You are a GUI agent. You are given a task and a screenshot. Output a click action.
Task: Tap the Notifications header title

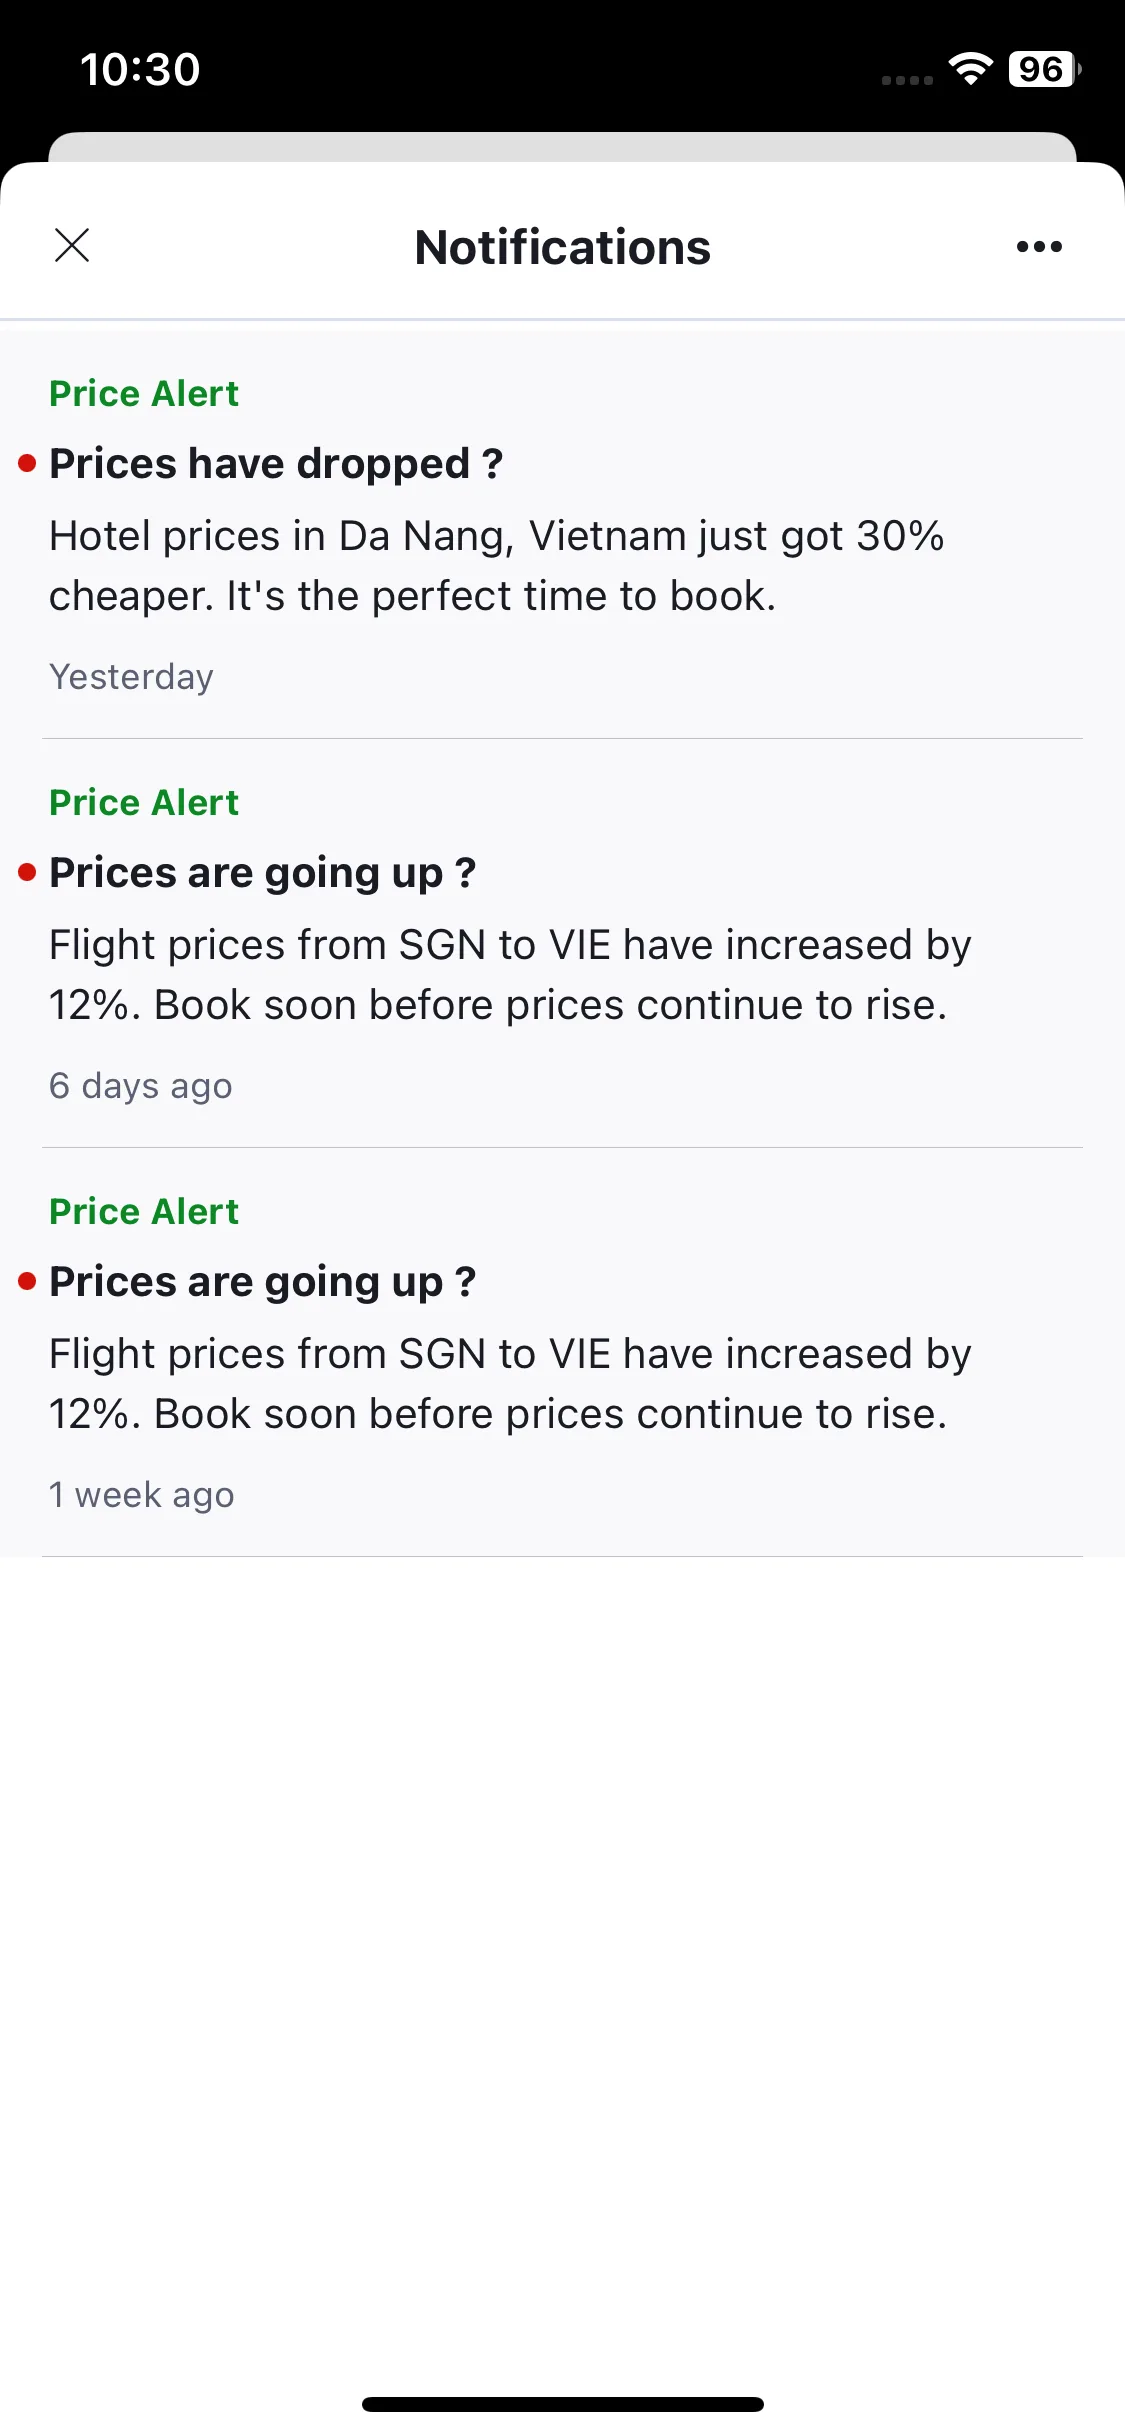(563, 247)
